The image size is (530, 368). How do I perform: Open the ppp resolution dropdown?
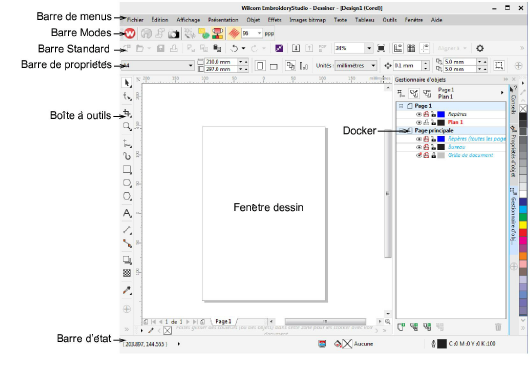pos(260,33)
